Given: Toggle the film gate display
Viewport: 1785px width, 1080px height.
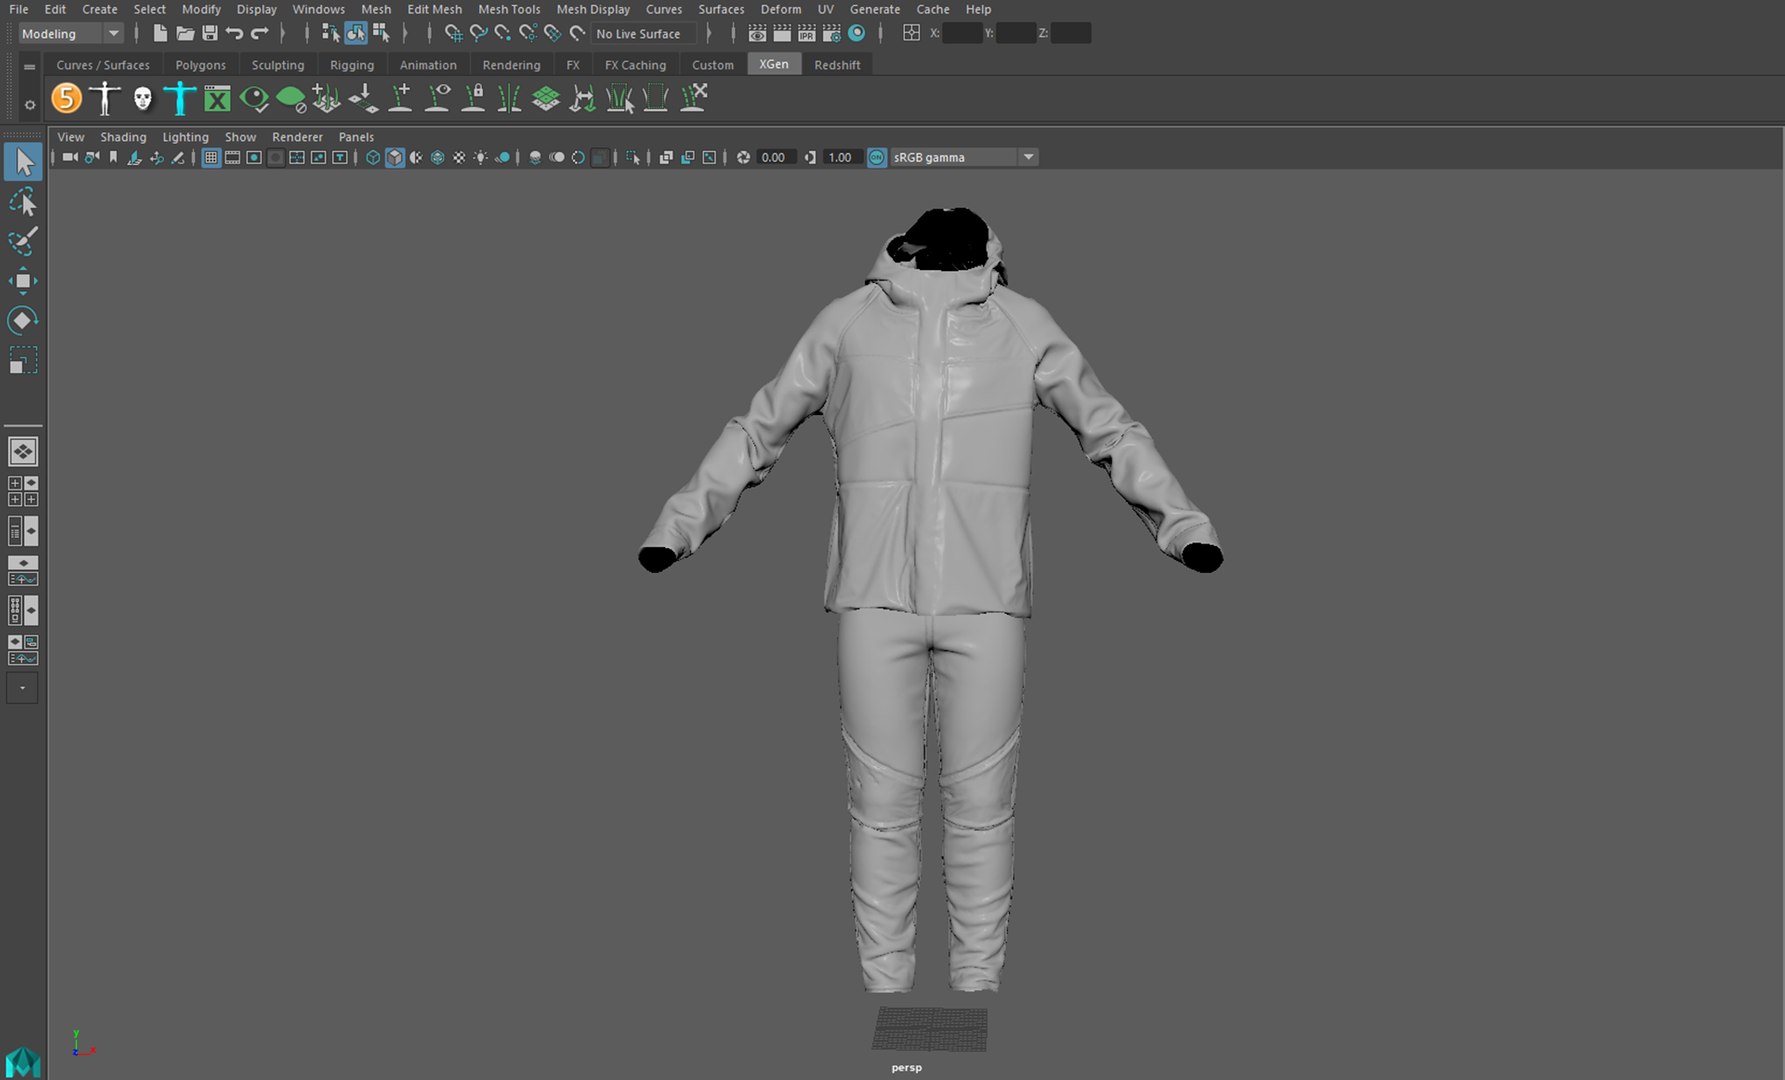Looking at the screenshot, I should [x=232, y=157].
